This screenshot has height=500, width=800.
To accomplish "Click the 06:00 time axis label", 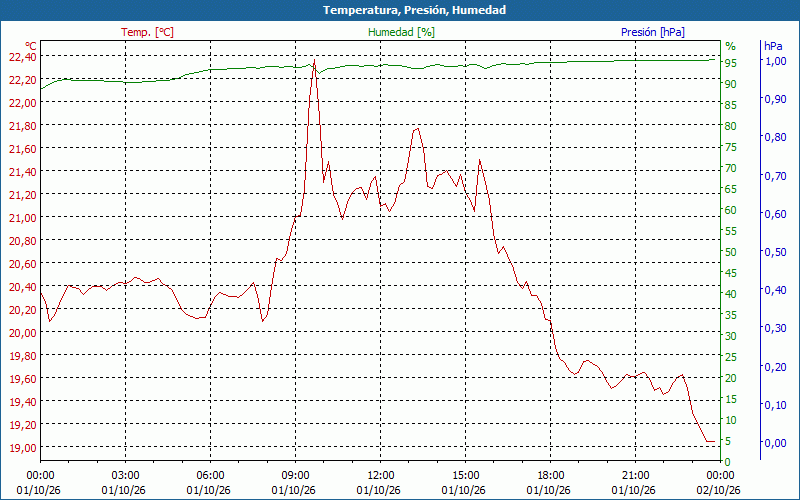I will (x=210, y=476).
